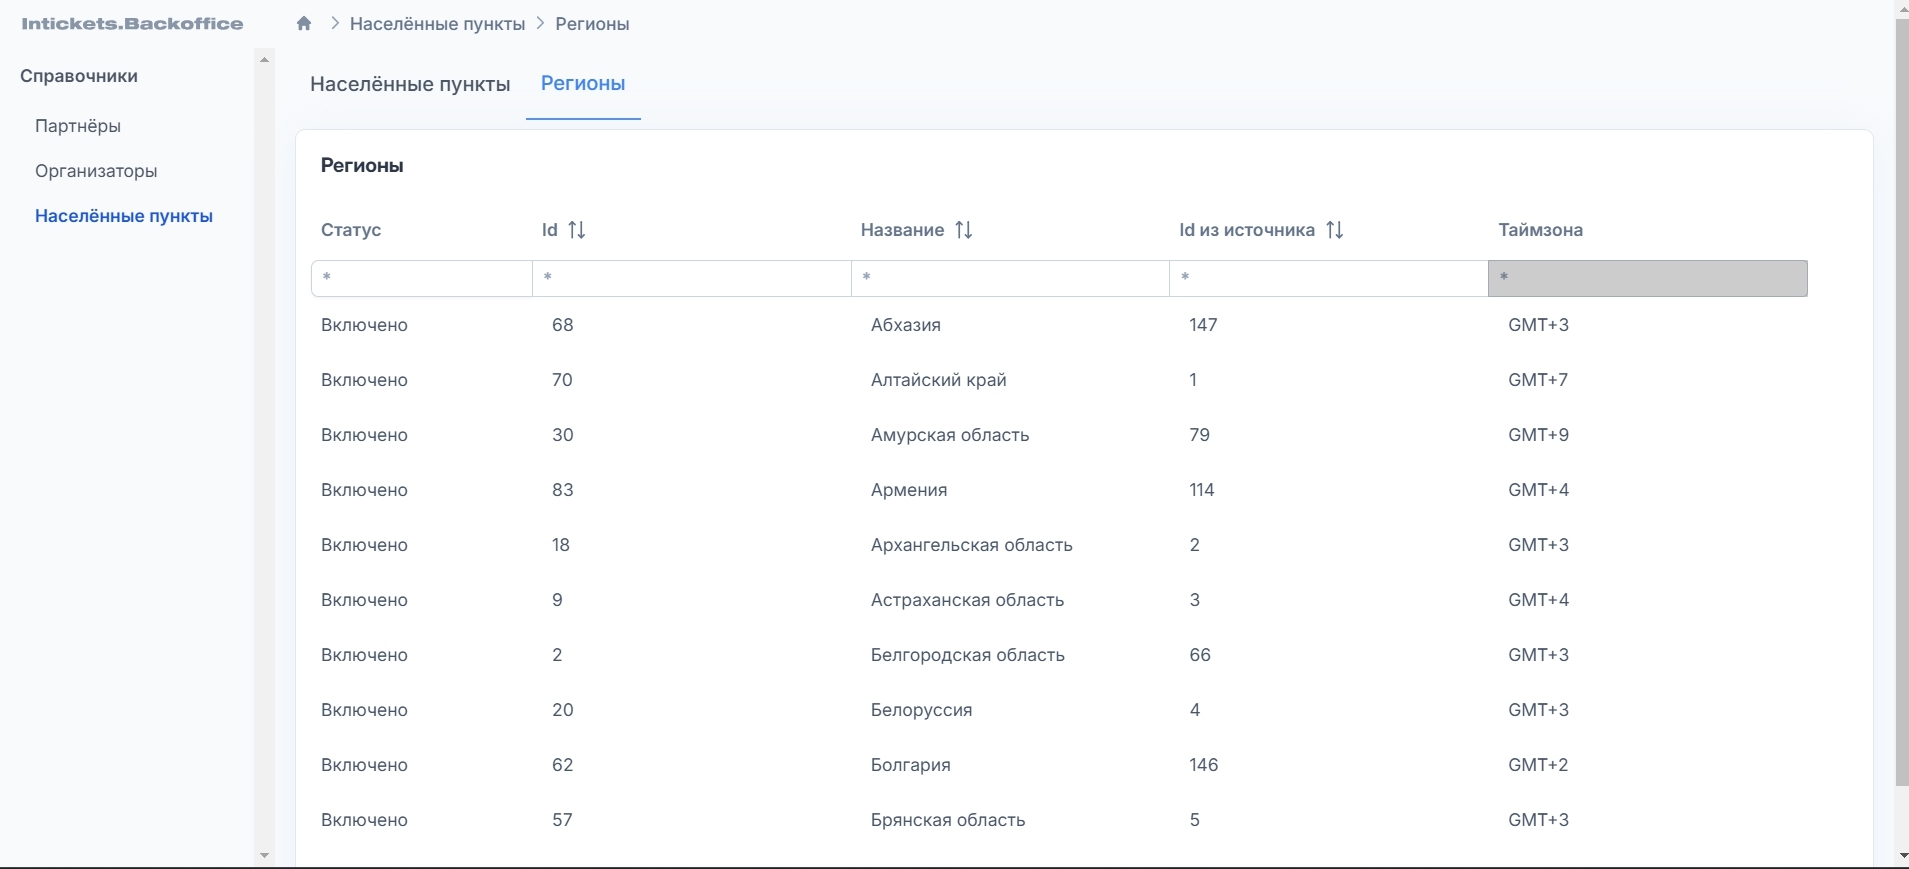Click the Регионы breadcrumb item
This screenshot has height=869, width=1909.
pyautogui.click(x=592, y=24)
